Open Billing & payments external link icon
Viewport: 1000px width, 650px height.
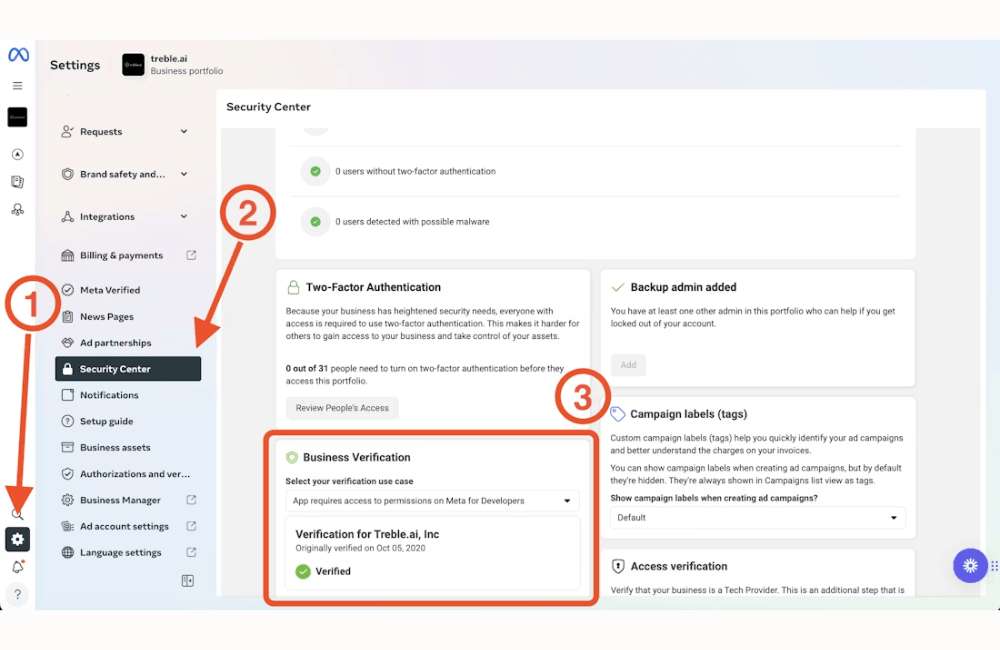click(191, 255)
